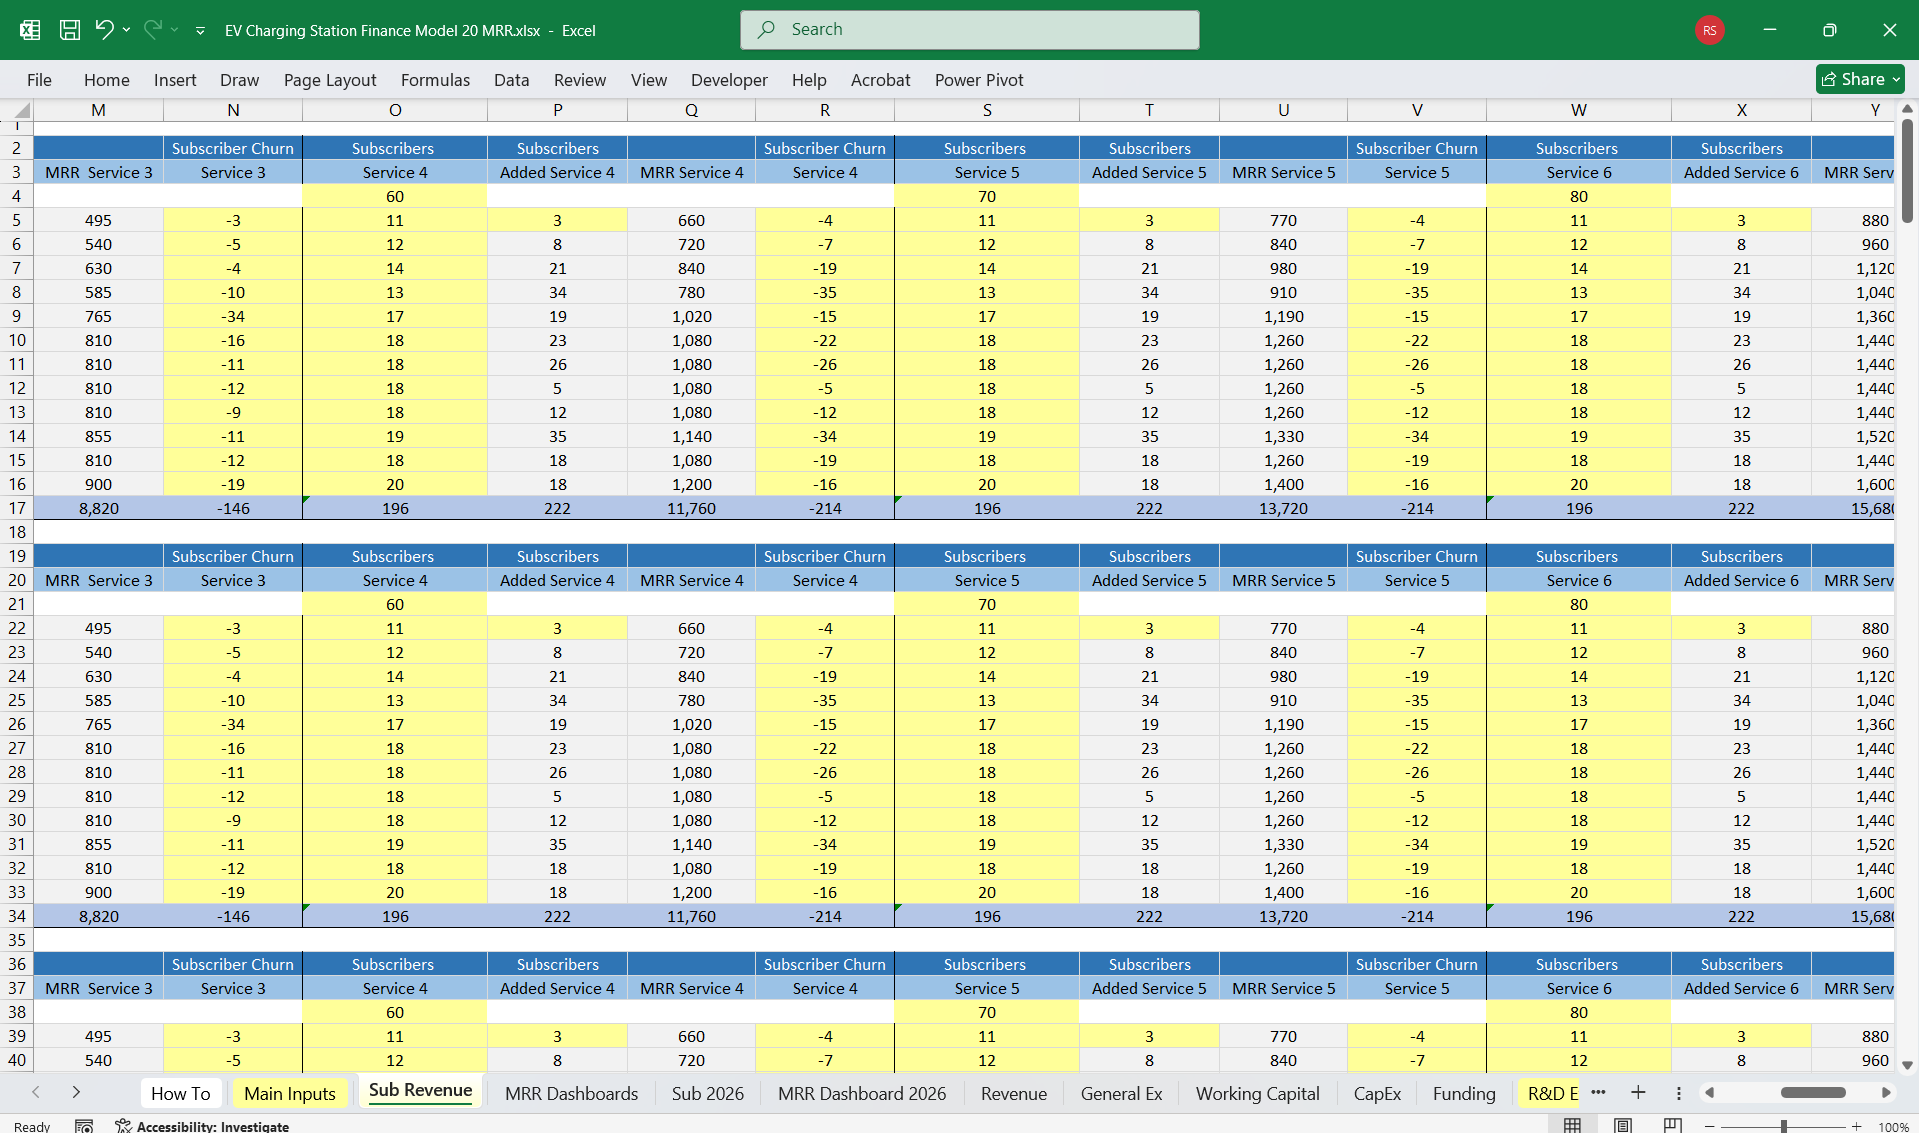Open the macro recording status bar icon
The width and height of the screenshot is (1919, 1133).
pos(84,1126)
